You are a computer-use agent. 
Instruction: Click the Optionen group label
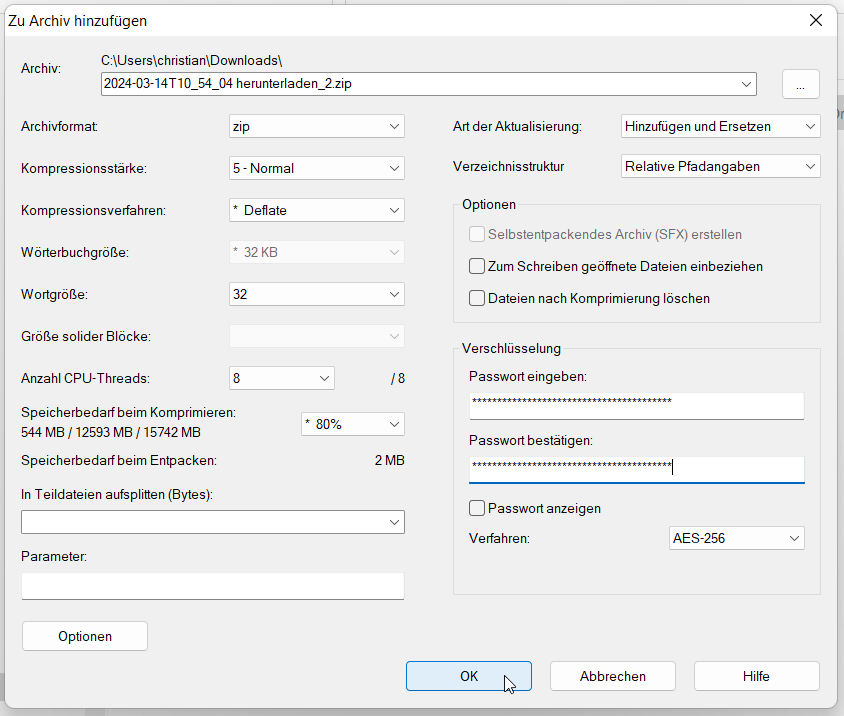(x=489, y=205)
